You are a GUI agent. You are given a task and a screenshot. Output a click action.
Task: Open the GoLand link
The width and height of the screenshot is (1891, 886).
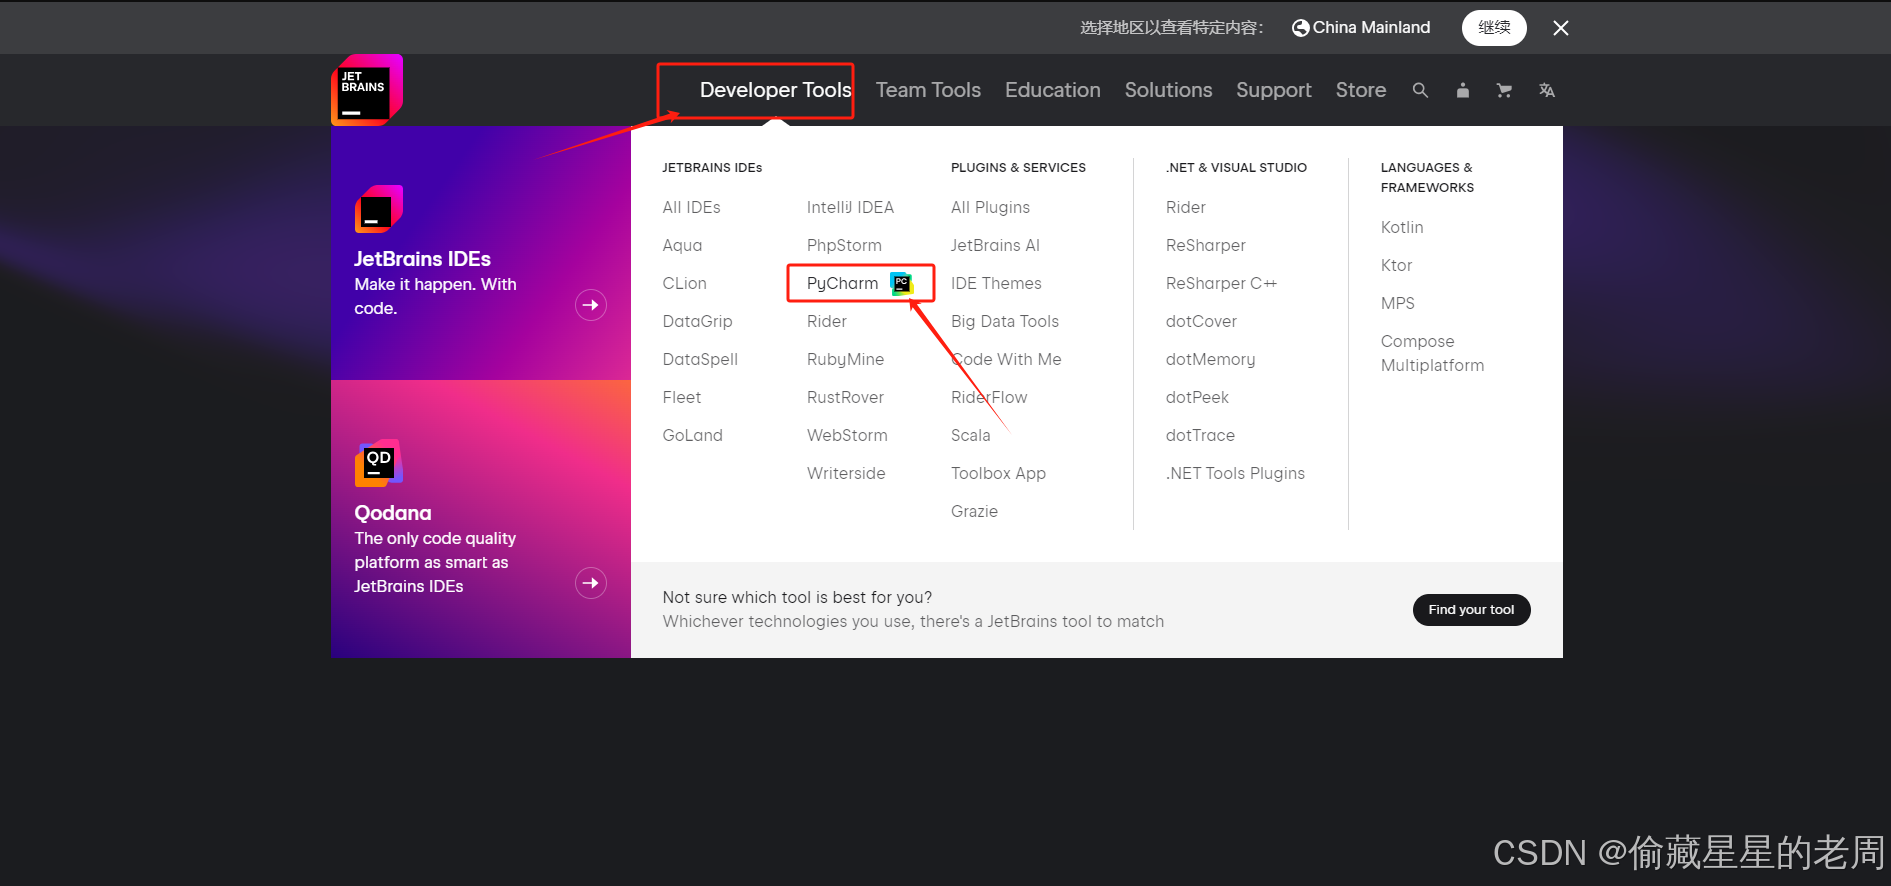click(x=692, y=435)
